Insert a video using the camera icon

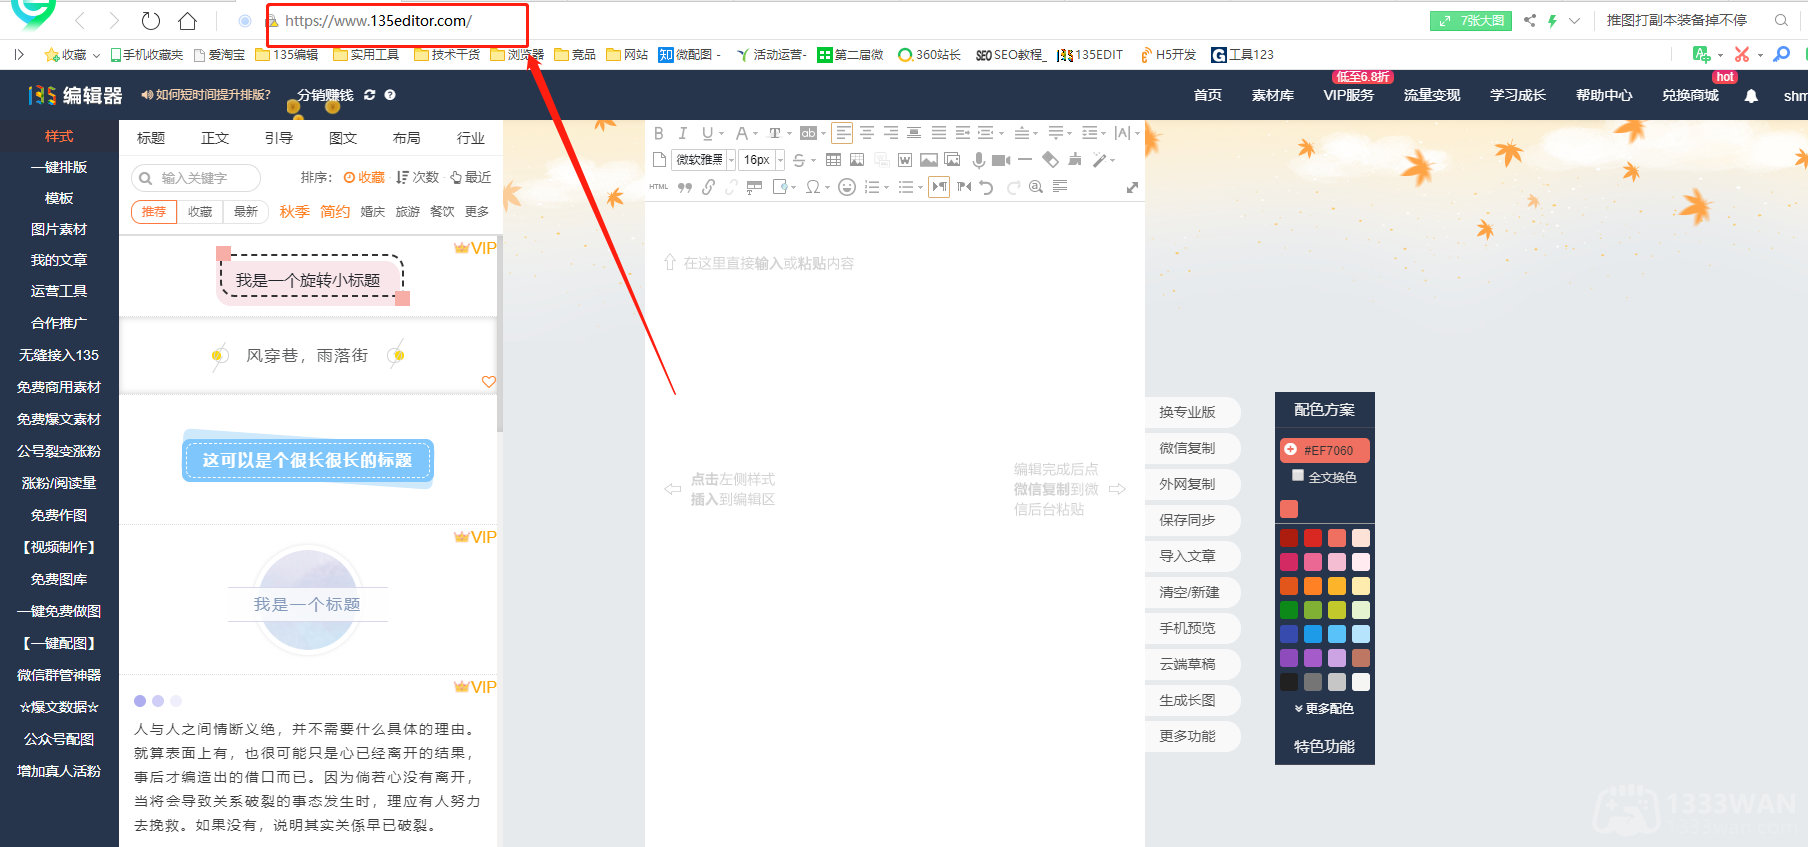pos(1001,160)
